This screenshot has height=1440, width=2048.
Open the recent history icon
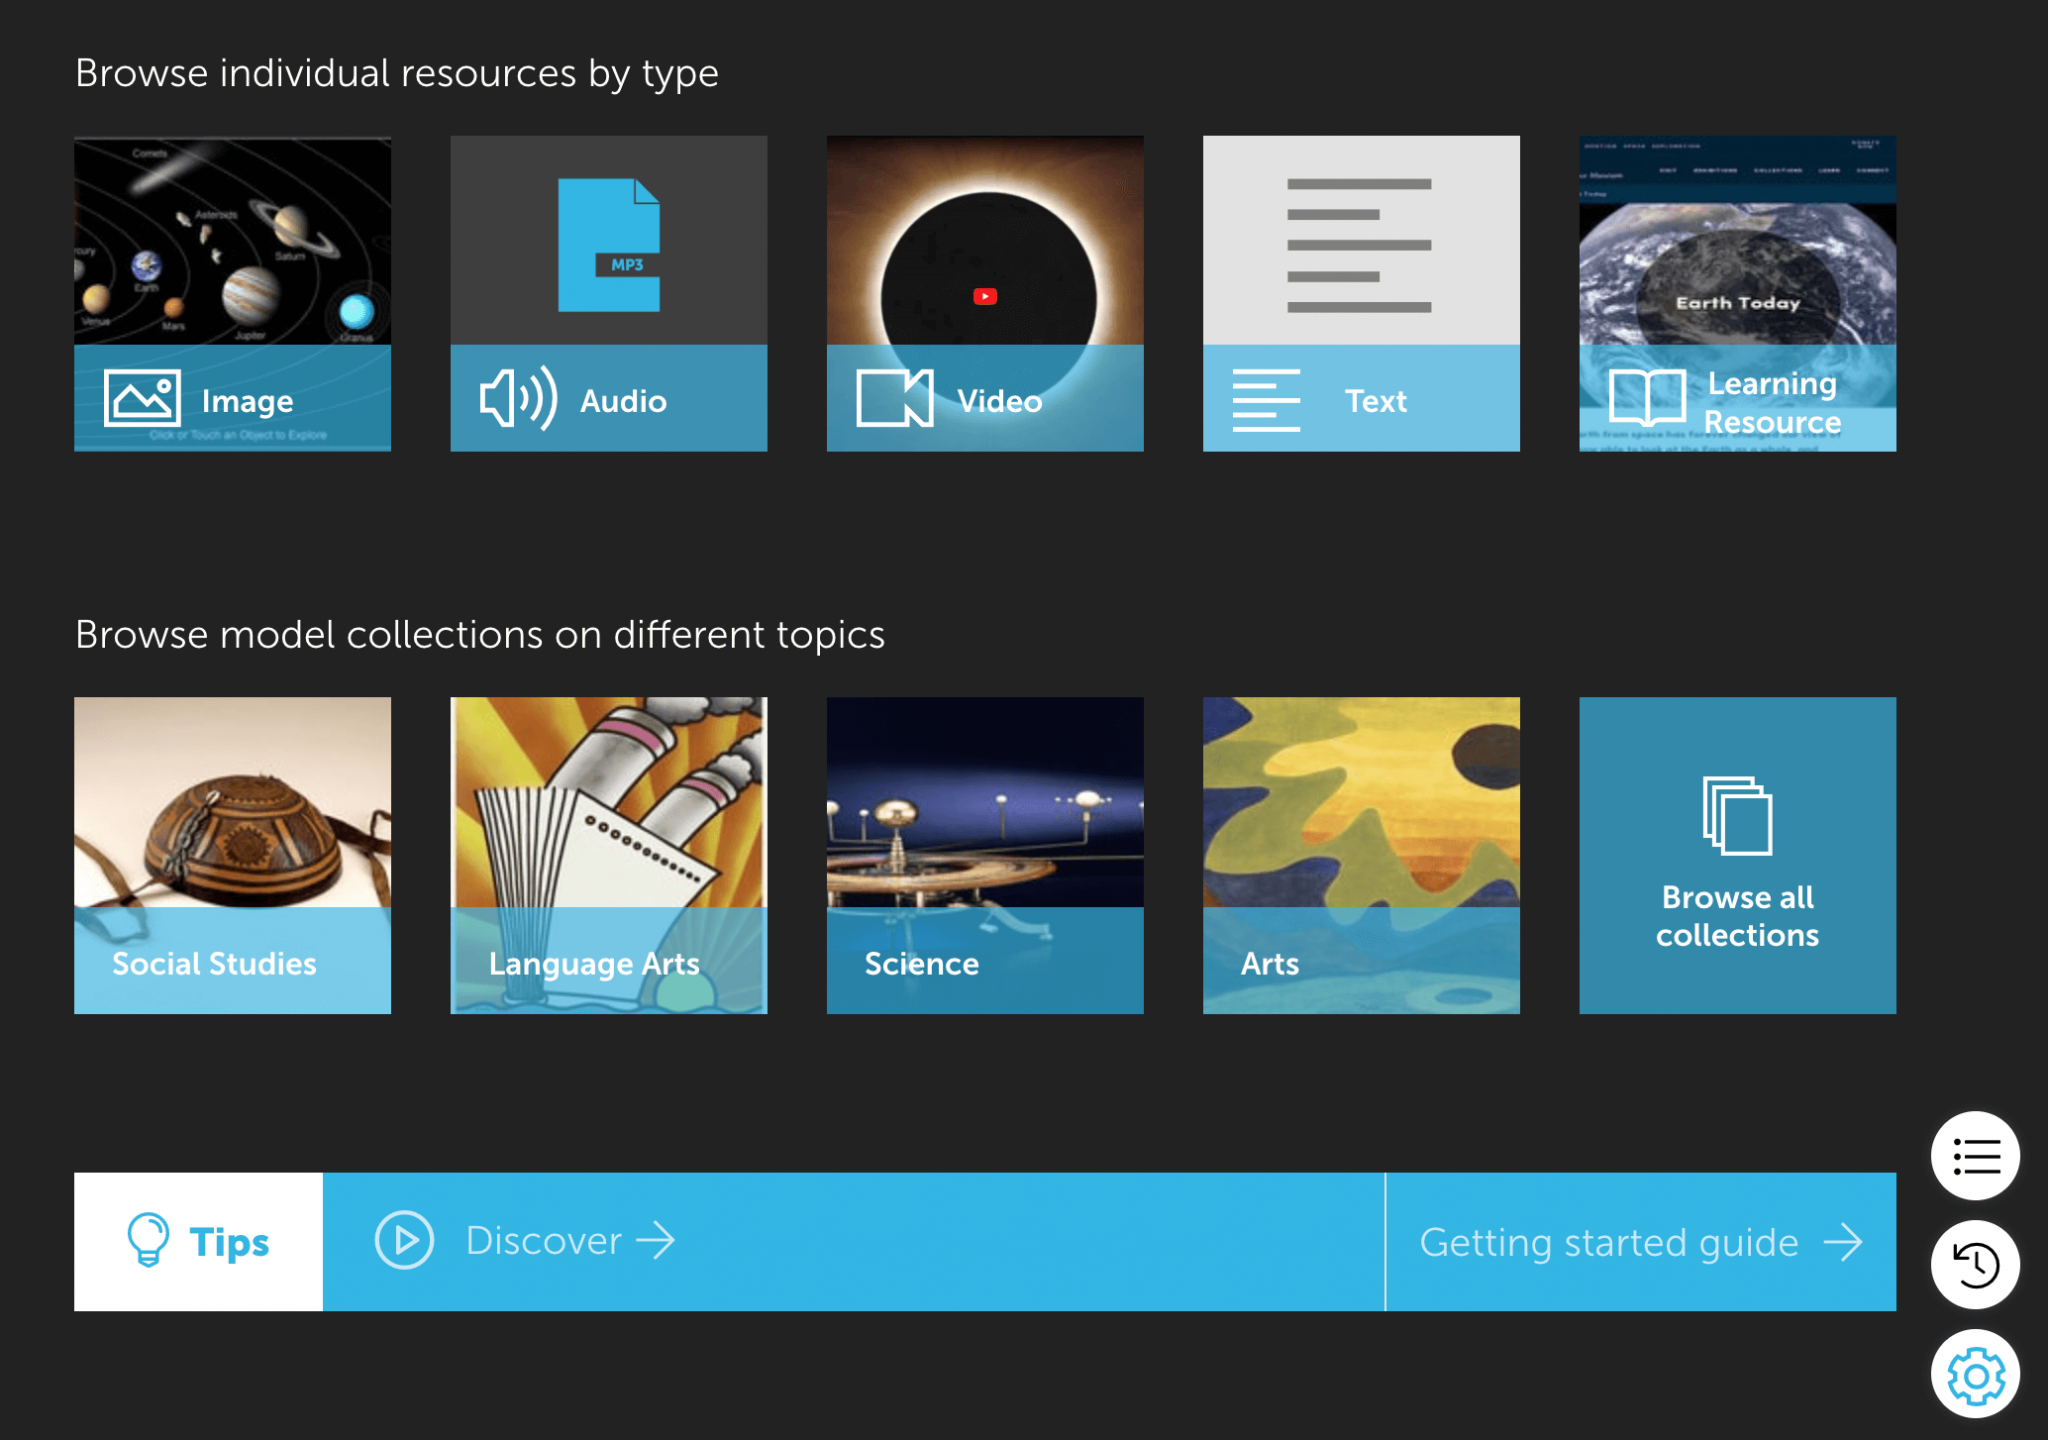tap(1974, 1264)
